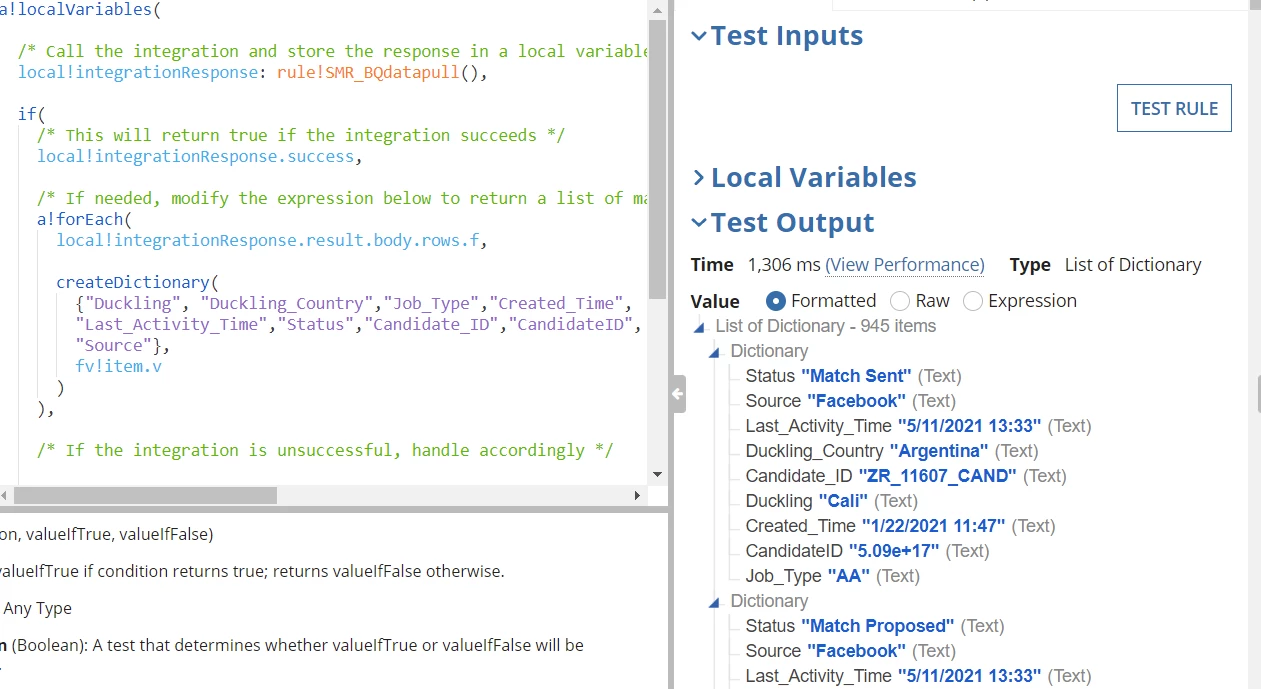Click rule!SMR_BQdatapull in the code
This screenshot has width=1261, height=689.
coord(369,72)
